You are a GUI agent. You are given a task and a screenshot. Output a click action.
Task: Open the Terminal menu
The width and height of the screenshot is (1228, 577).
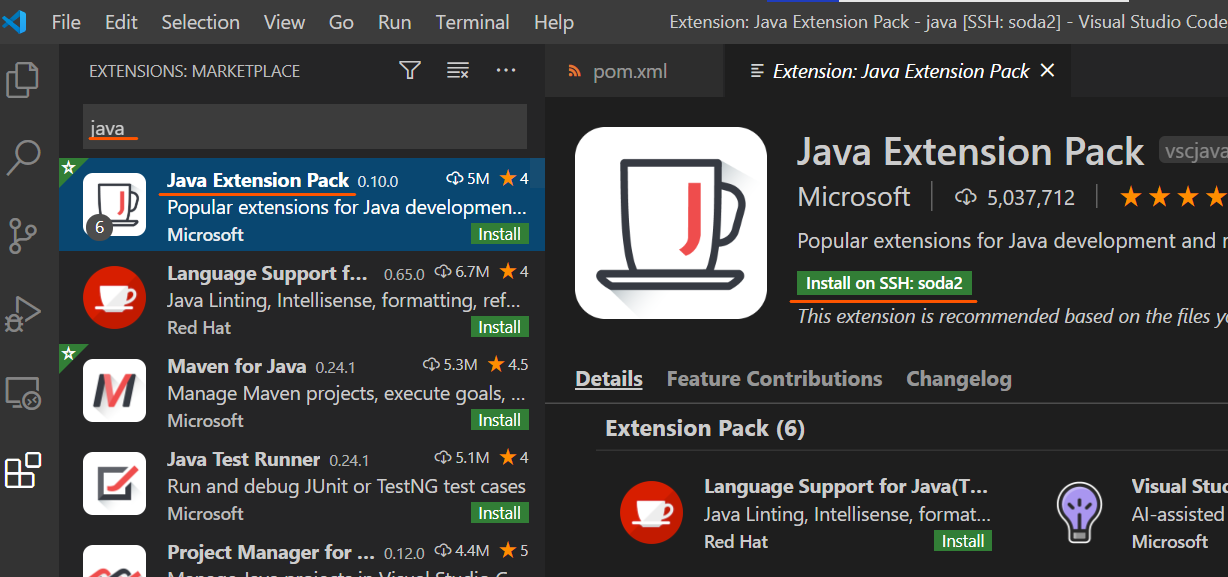pos(473,22)
